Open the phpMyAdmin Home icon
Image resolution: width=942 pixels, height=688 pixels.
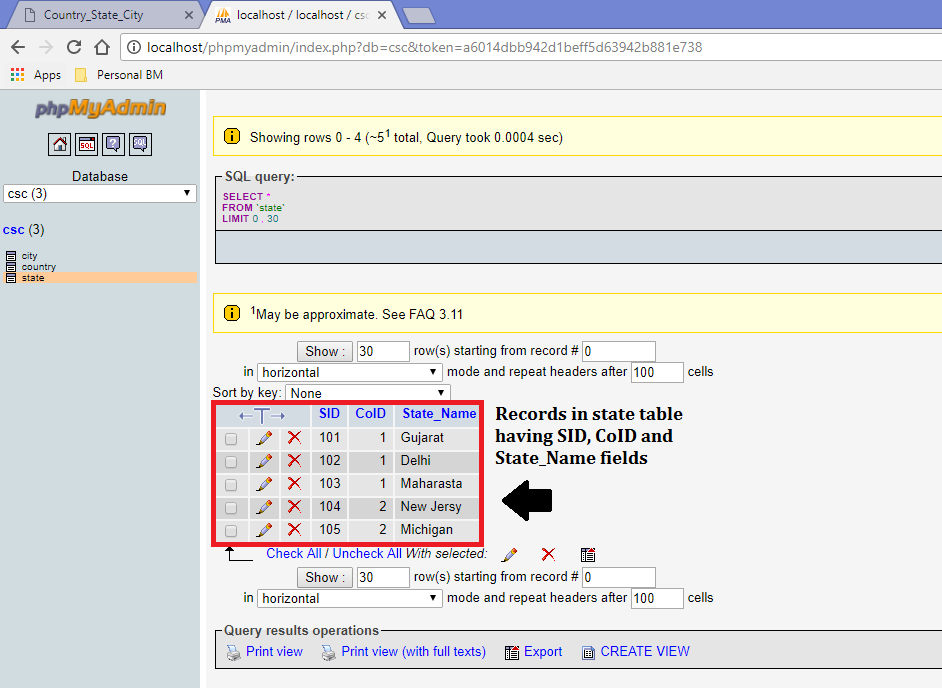tap(59, 144)
